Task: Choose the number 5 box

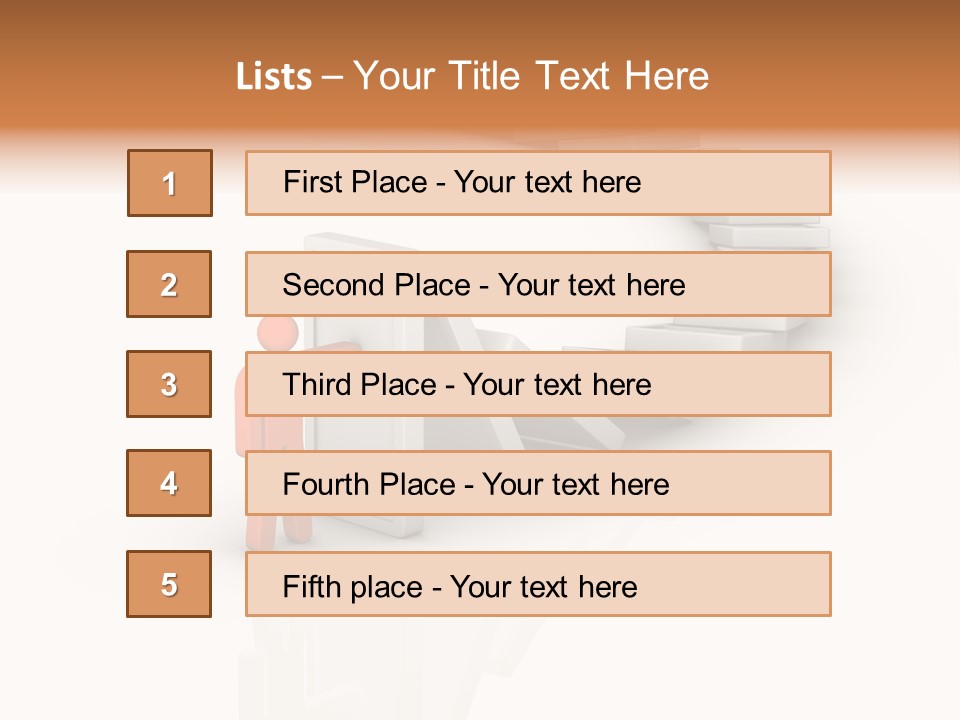Action: coord(169,584)
